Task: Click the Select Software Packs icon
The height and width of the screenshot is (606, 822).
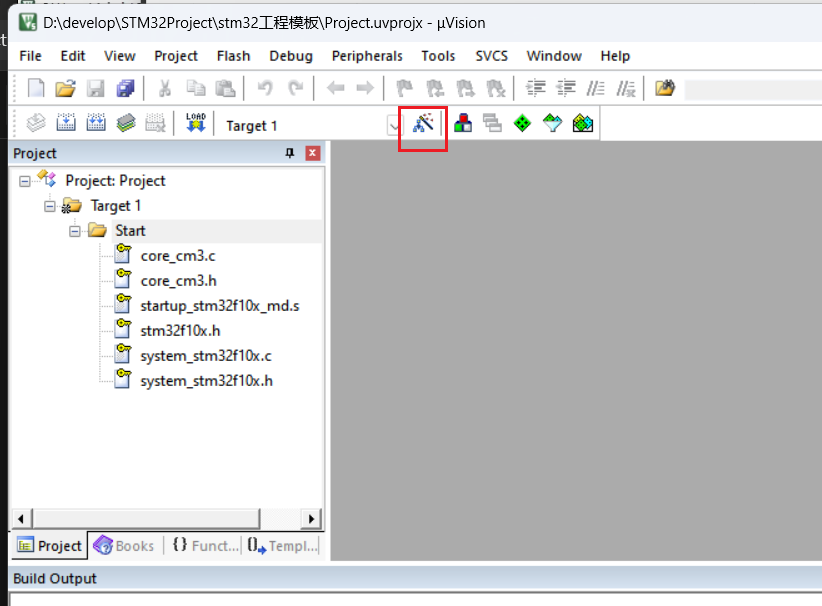Action: coord(553,124)
